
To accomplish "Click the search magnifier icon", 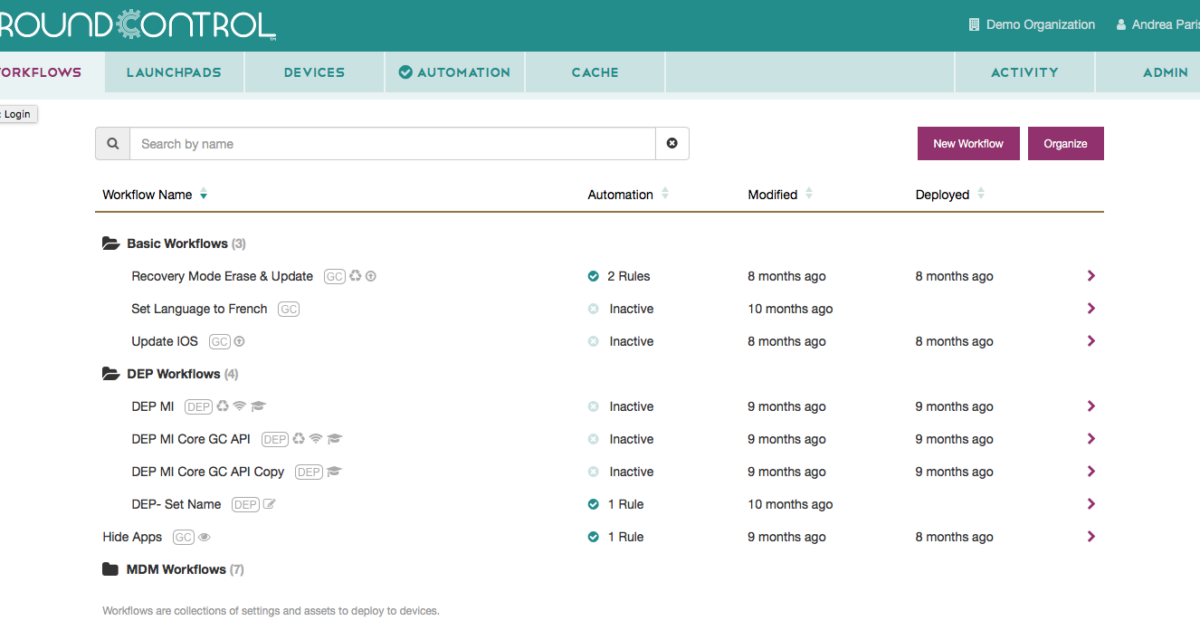I will pyautogui.click(x=112, y=143).
